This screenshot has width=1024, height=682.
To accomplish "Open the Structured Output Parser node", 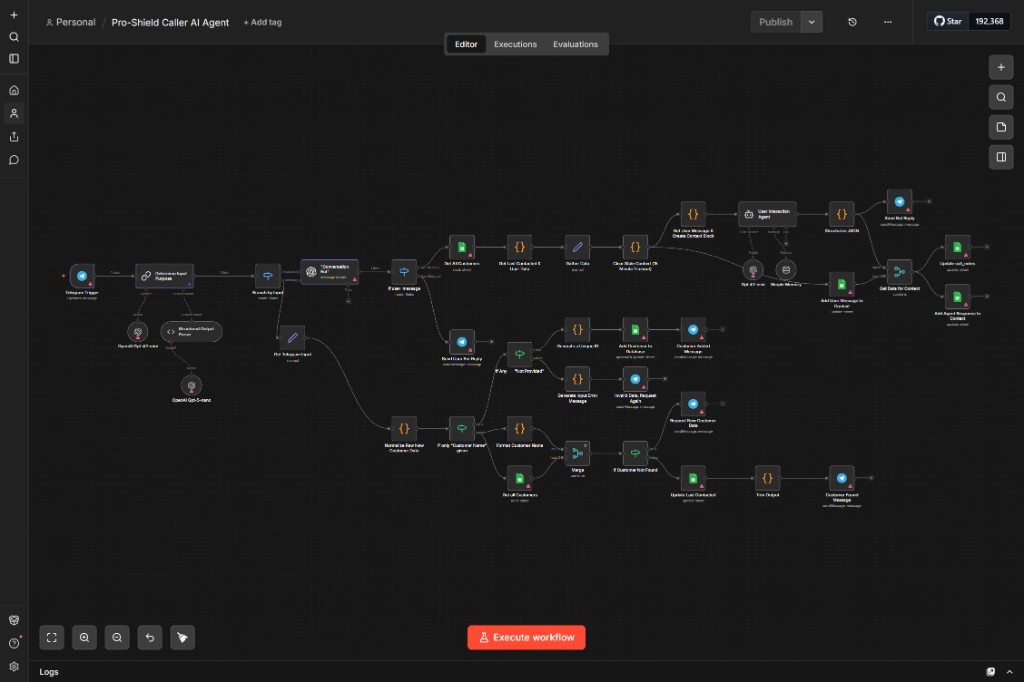I will click(191, 332).
